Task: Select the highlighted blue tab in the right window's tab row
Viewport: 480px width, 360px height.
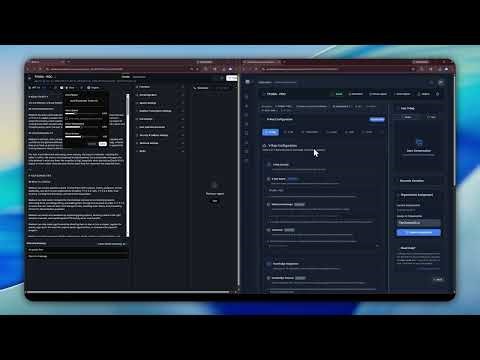Action: coord(270,132)
